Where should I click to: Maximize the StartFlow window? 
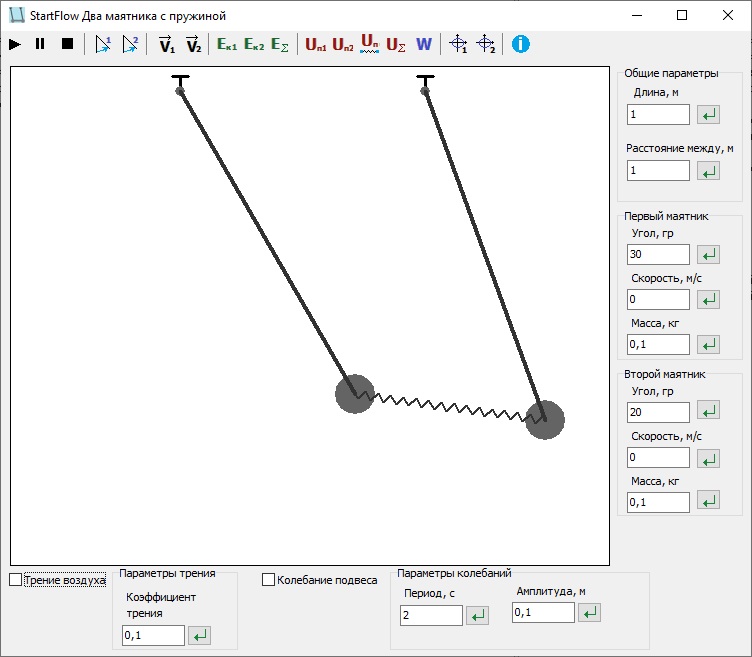[682, 15]
